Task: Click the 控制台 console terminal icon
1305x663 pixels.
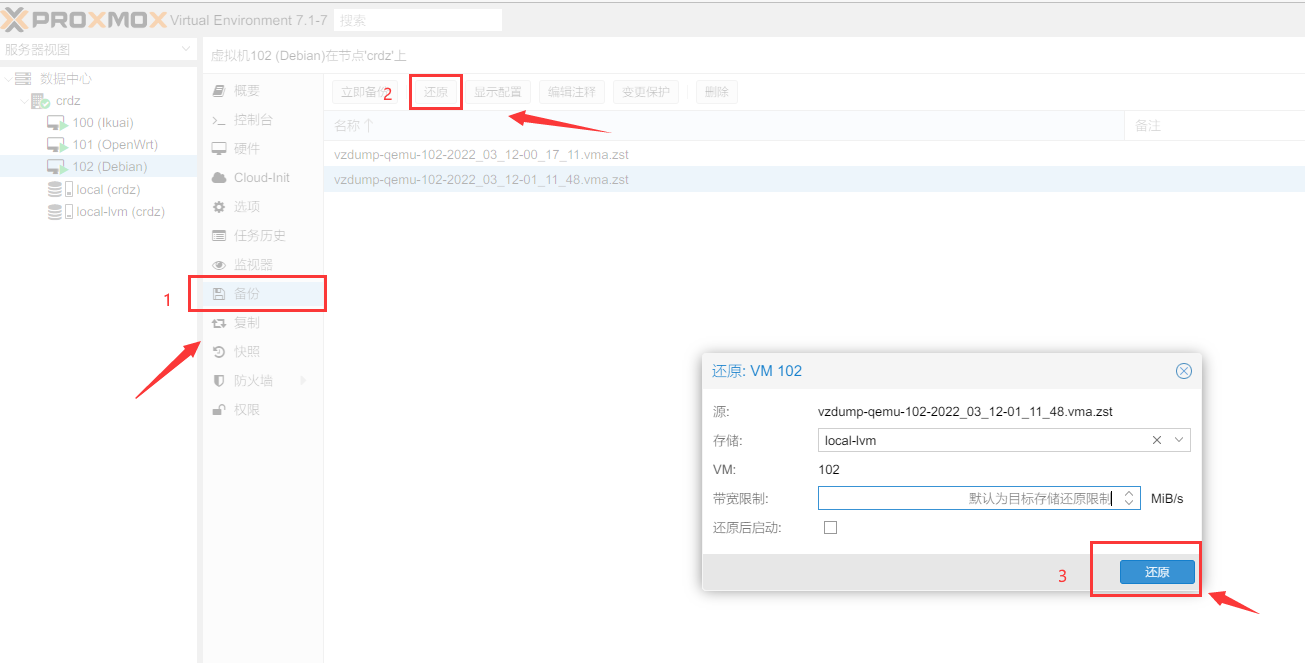Action: pos(218,120)
